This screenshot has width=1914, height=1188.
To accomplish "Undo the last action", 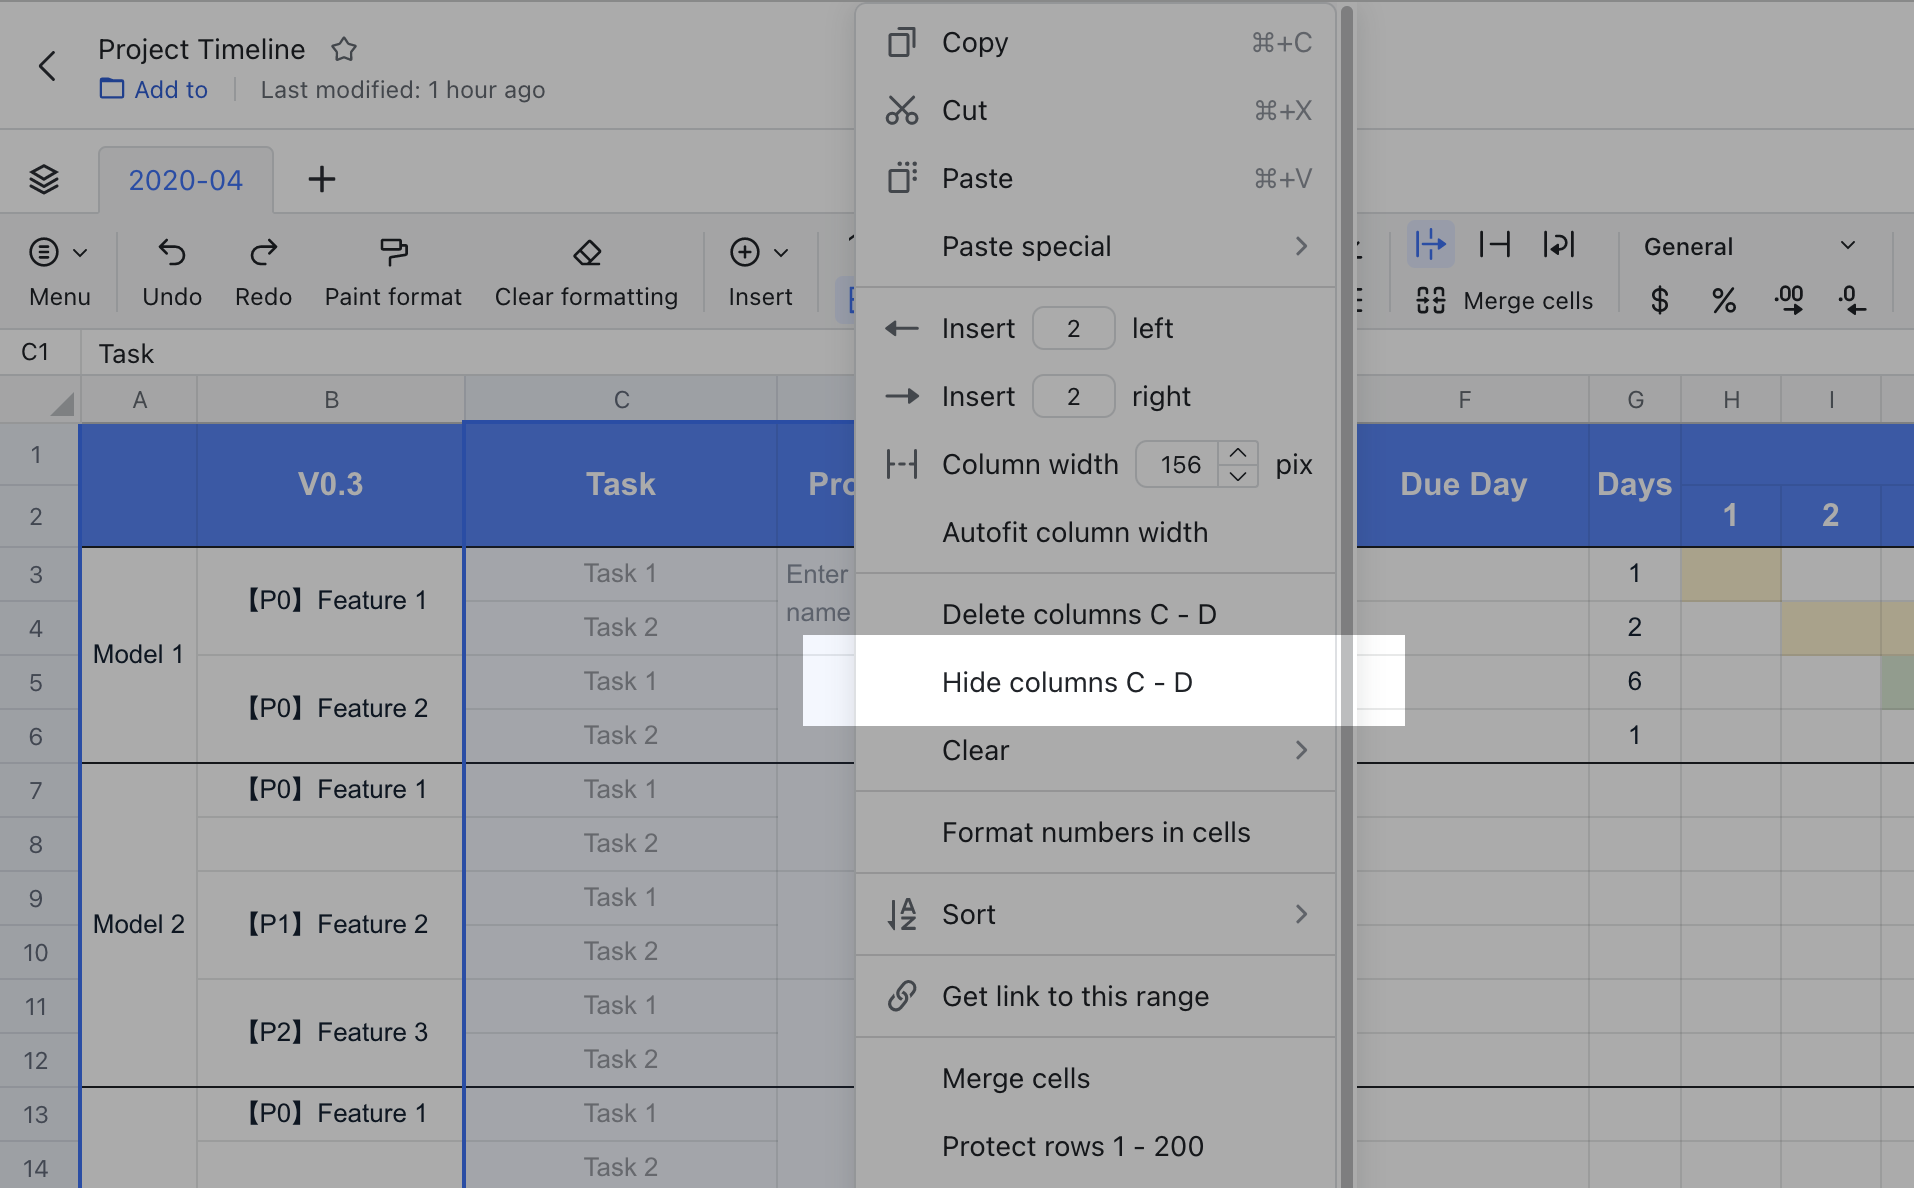I will pyautogui.click(x=171, y=270).
